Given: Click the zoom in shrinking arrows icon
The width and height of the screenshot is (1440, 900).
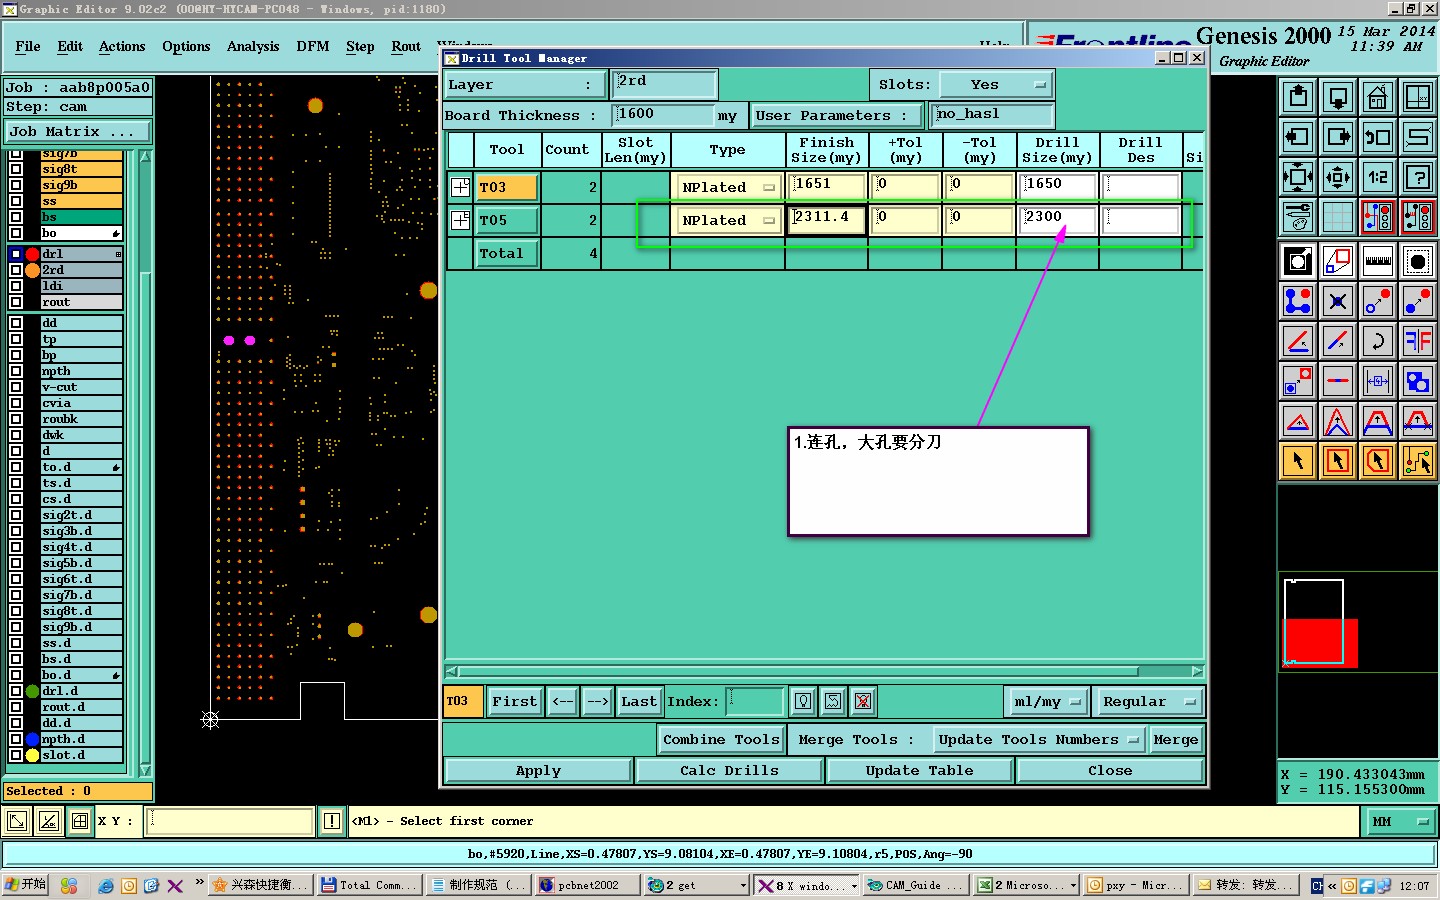Looking at the screenshot, I should [x=1338, y=177].
